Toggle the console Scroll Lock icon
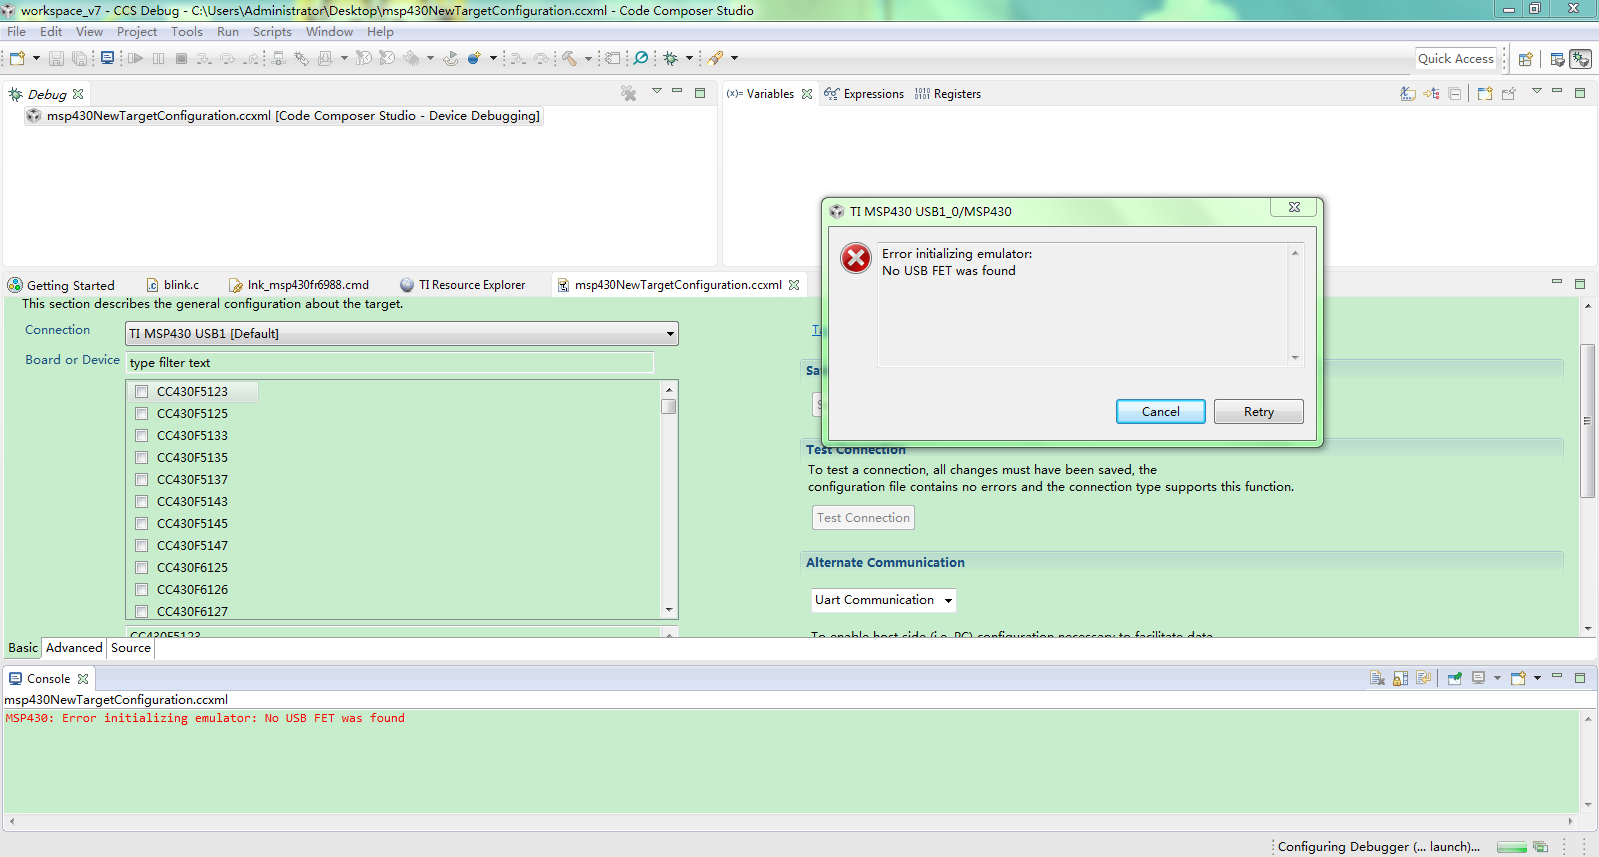 [1401, 678]
